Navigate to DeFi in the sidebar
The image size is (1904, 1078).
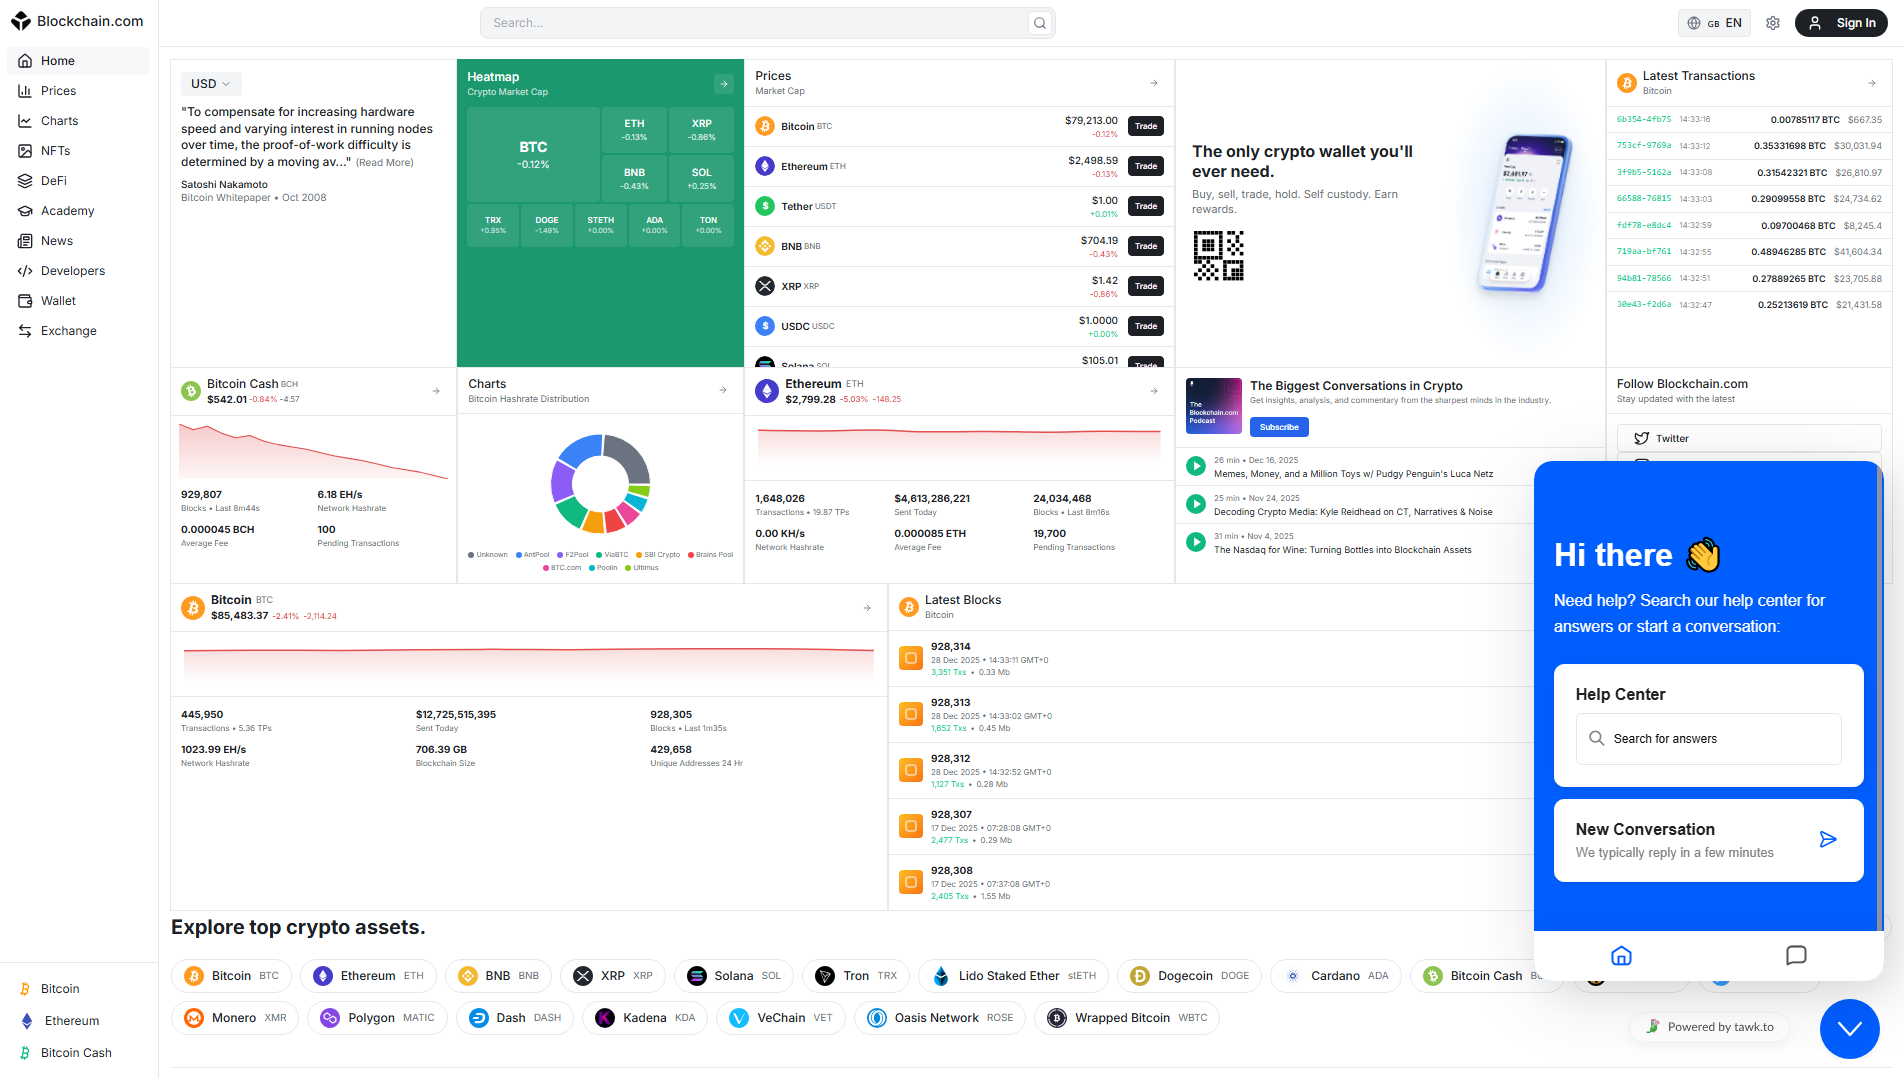click(x=78, y=181)
